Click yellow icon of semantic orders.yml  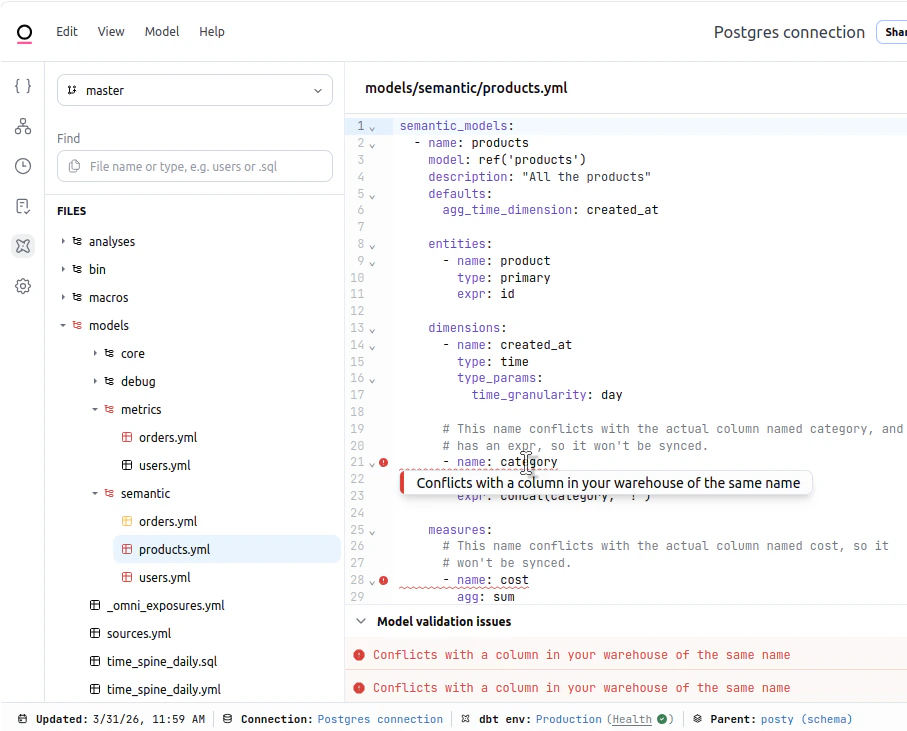[x=127, y=520]
